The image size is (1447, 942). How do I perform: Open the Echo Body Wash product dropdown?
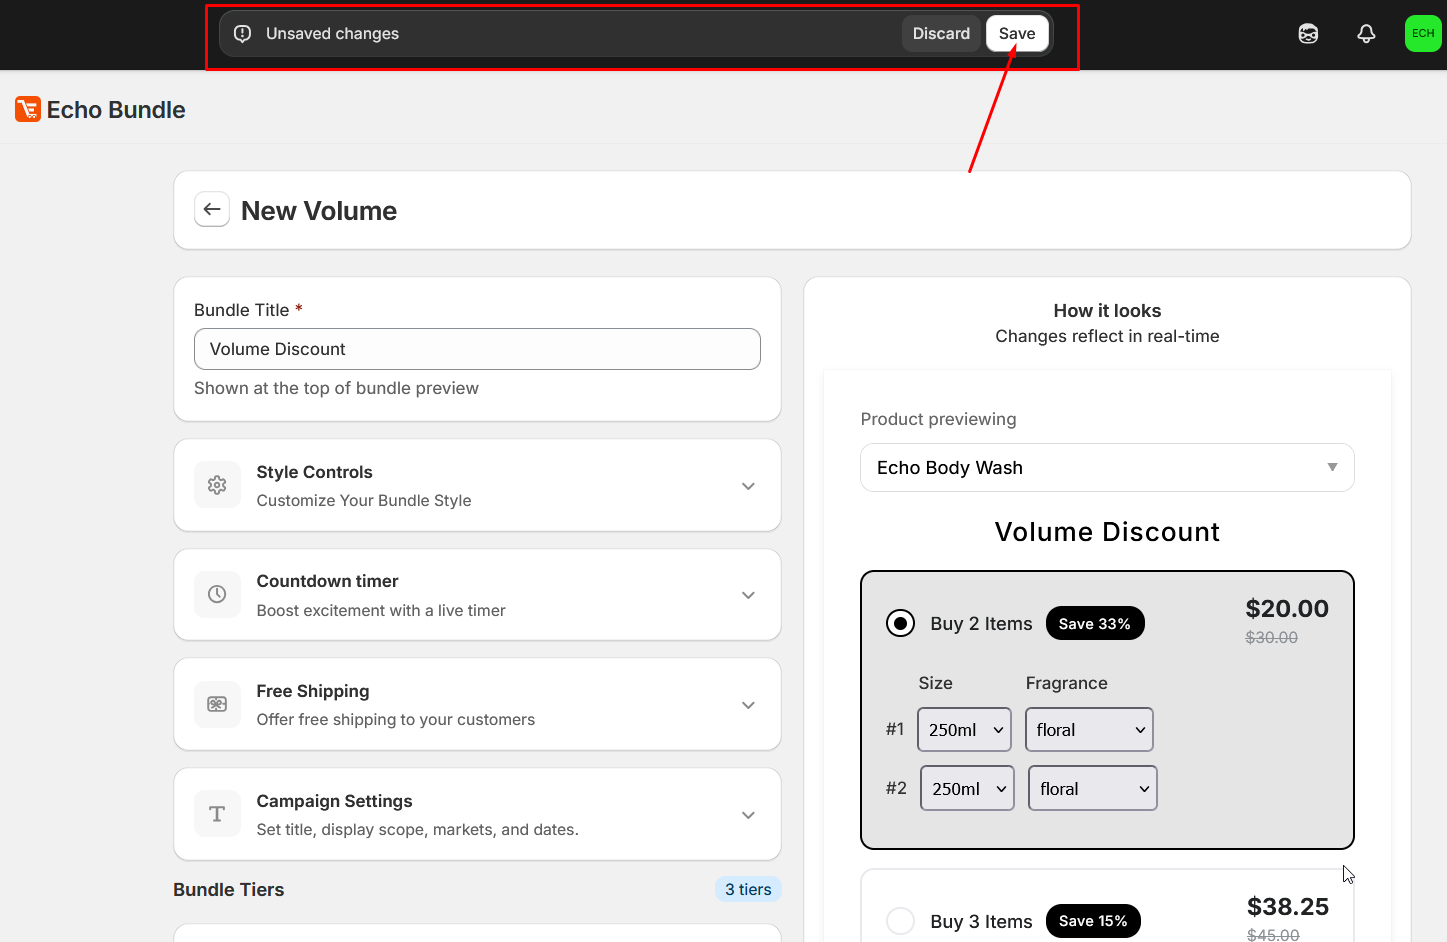[1106, 468]
